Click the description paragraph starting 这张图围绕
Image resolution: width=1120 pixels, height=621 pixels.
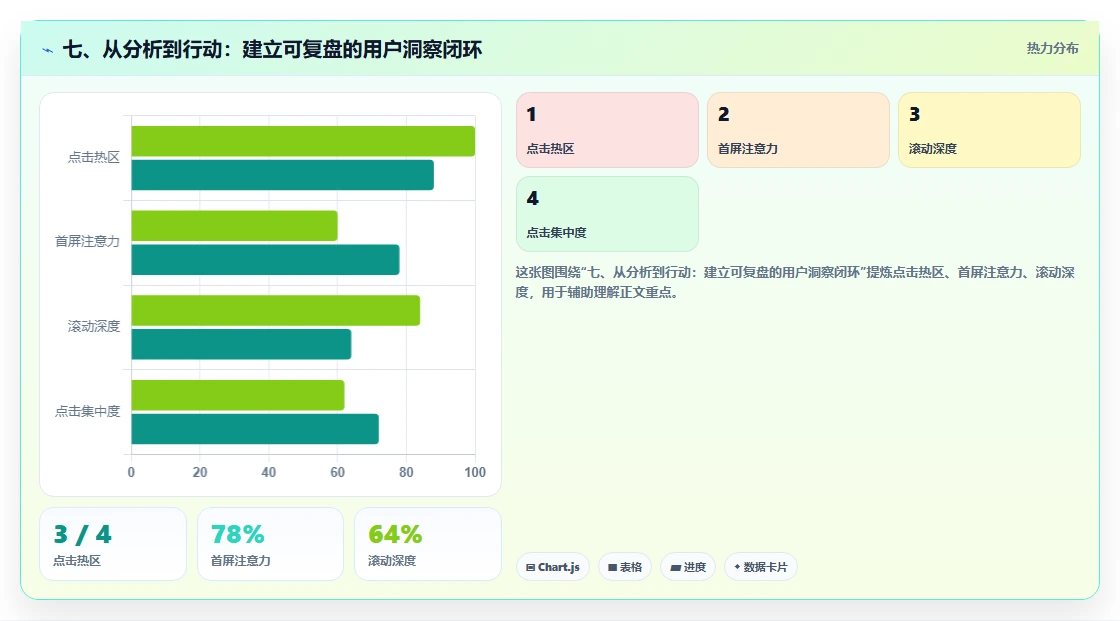[794, 282]
